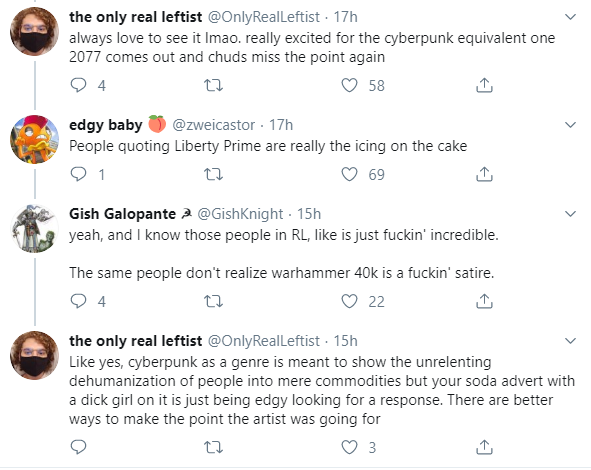Share the last tweet about cyberpunk genre
The height and width of the screenshot is (470, 591).
(x=484, y=447)
